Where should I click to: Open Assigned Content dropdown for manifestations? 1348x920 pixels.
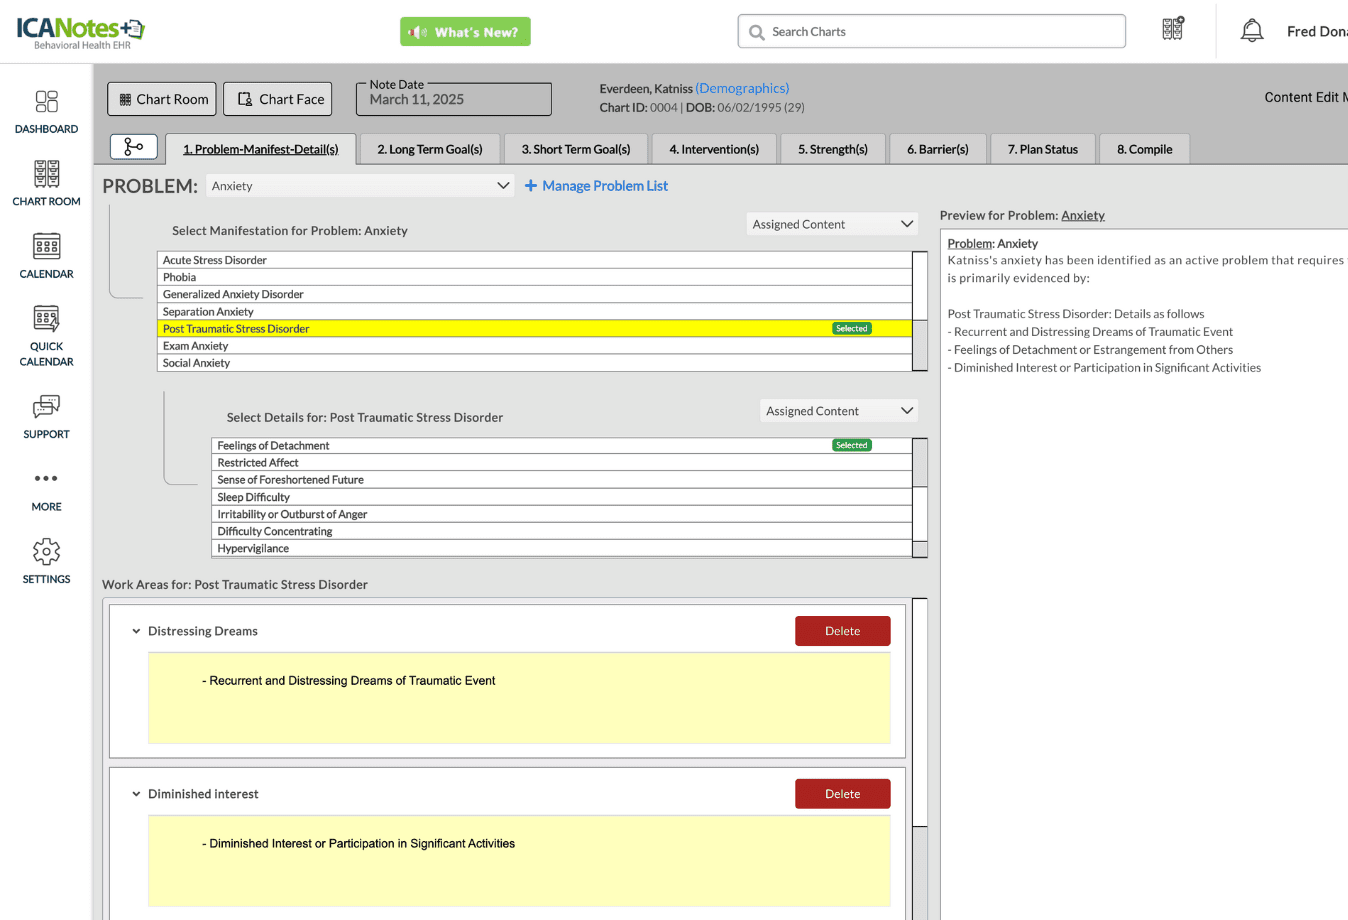point(832,225)
